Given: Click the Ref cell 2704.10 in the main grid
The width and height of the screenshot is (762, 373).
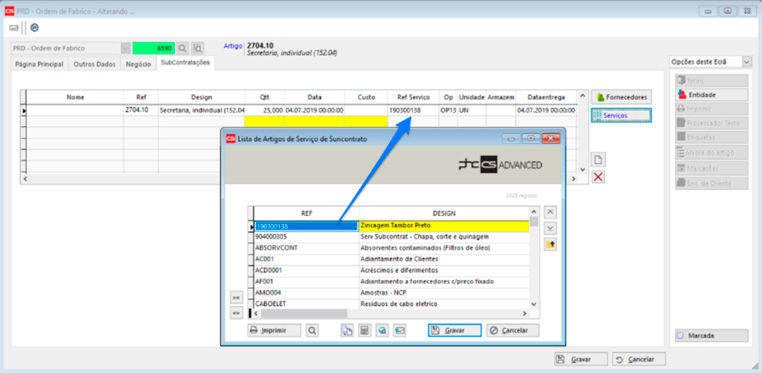Looking at the screenshot, I should coord(140,111).
